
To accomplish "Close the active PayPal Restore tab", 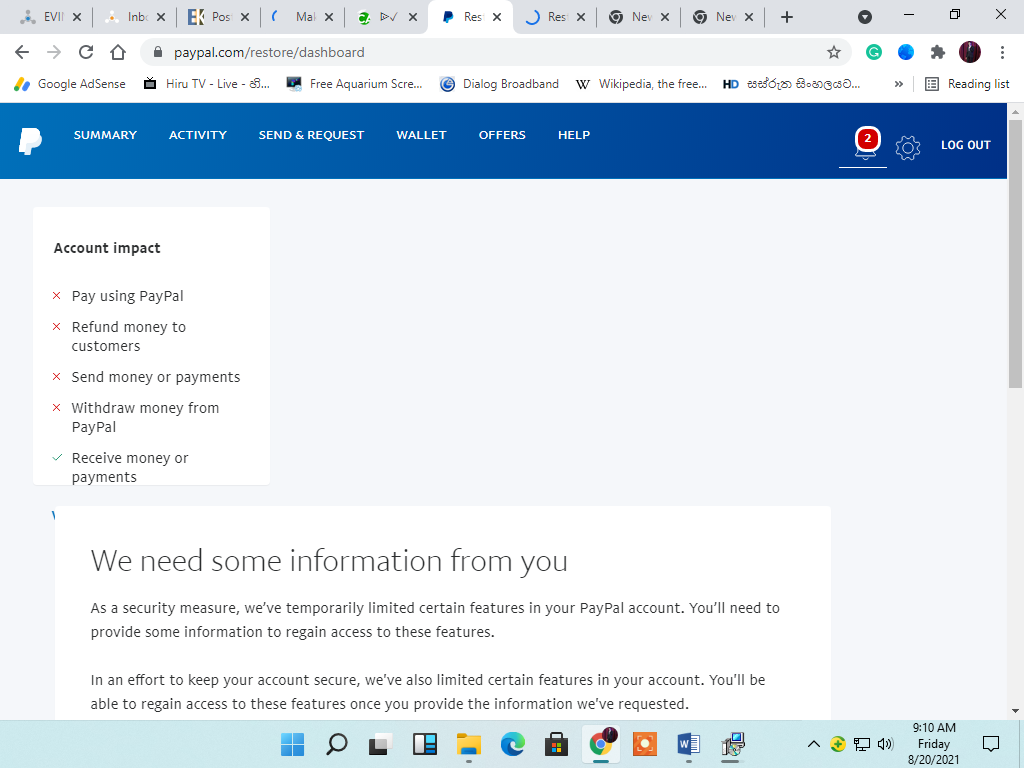I will pyautogui.click(x=497, y=17).
